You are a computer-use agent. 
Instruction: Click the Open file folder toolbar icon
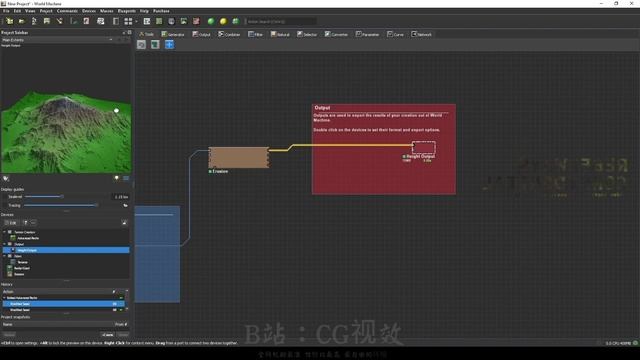22,21
